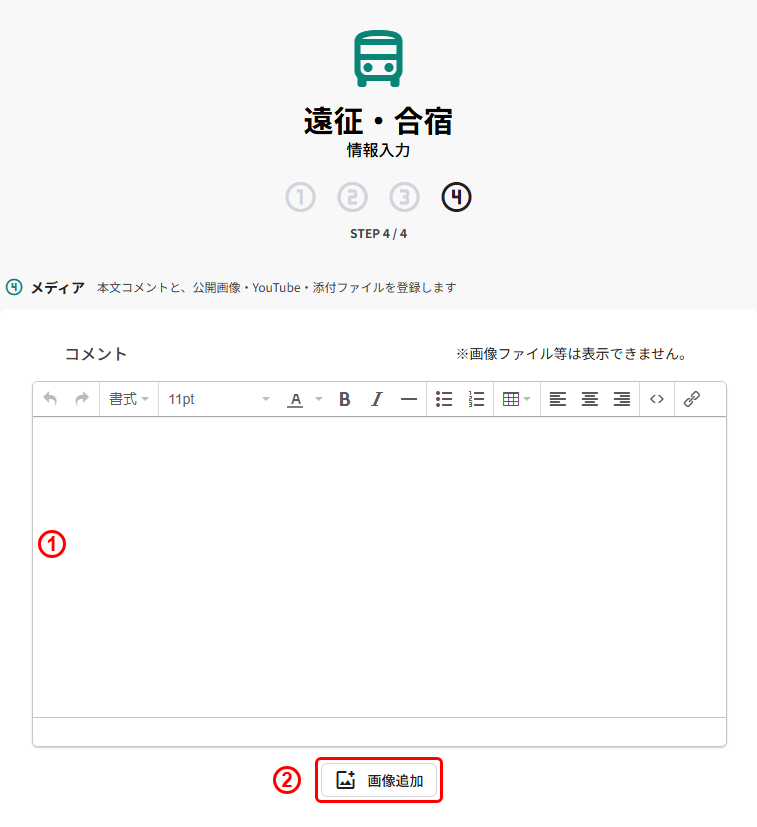Click the 遠征・合宿 heading
This screenshot has height=827, width=757.
(x=378, y=121)
